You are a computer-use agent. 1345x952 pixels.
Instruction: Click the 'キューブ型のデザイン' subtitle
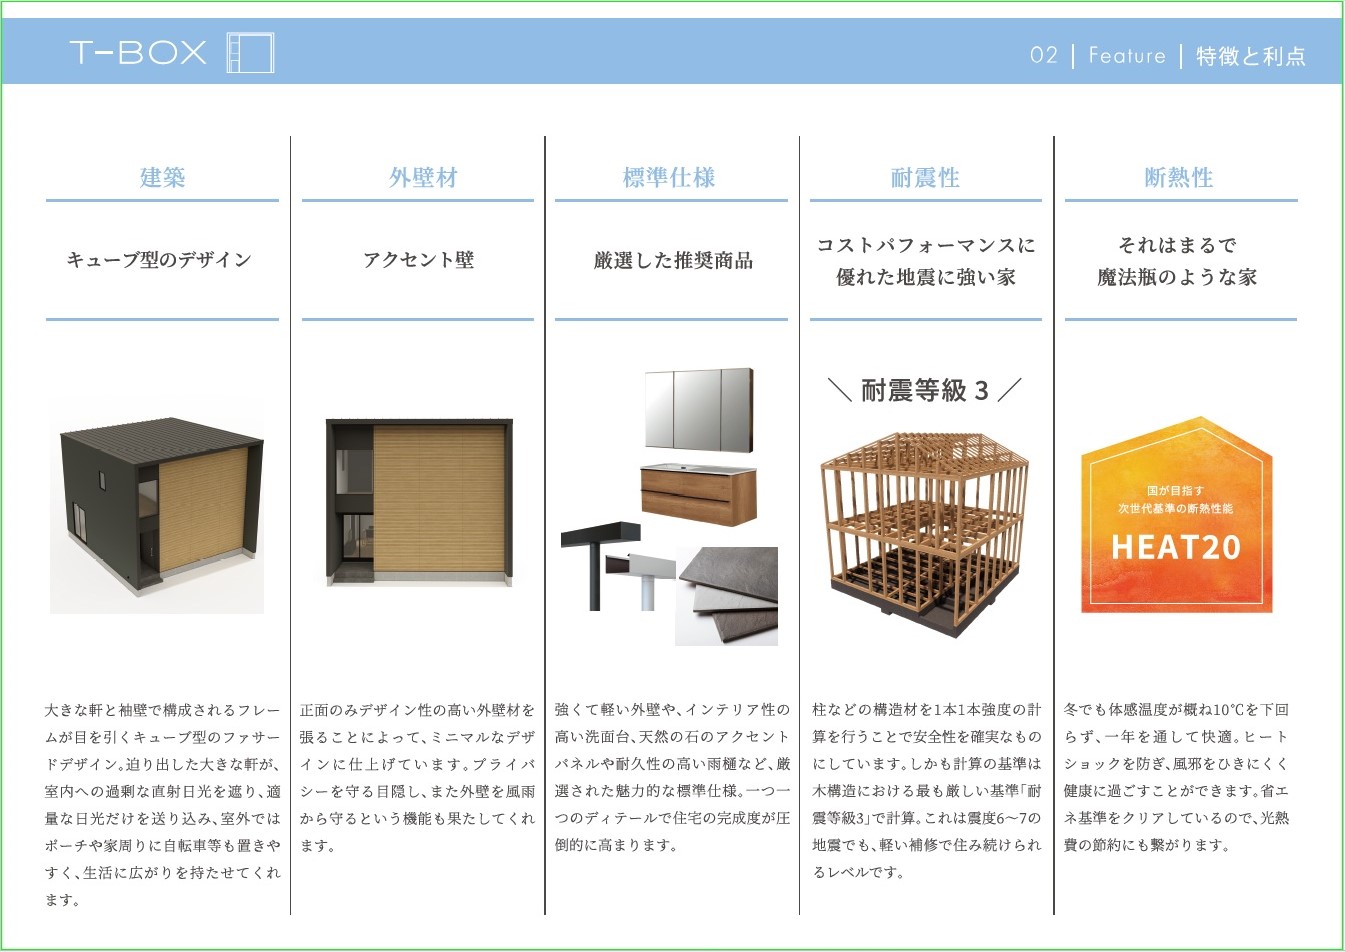click(159, 260)
